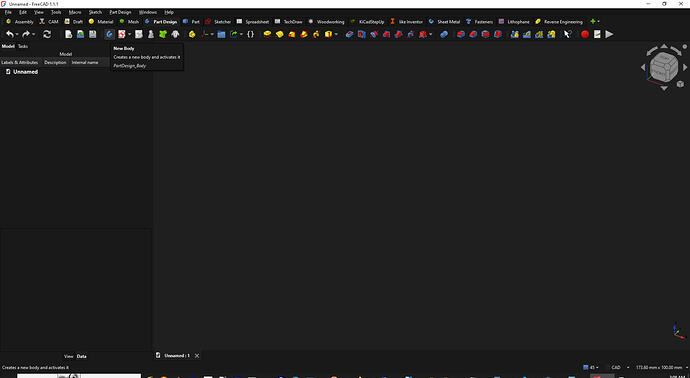
Task: Click the mini cube below navigation cube
Action: [x=680, y=84]
